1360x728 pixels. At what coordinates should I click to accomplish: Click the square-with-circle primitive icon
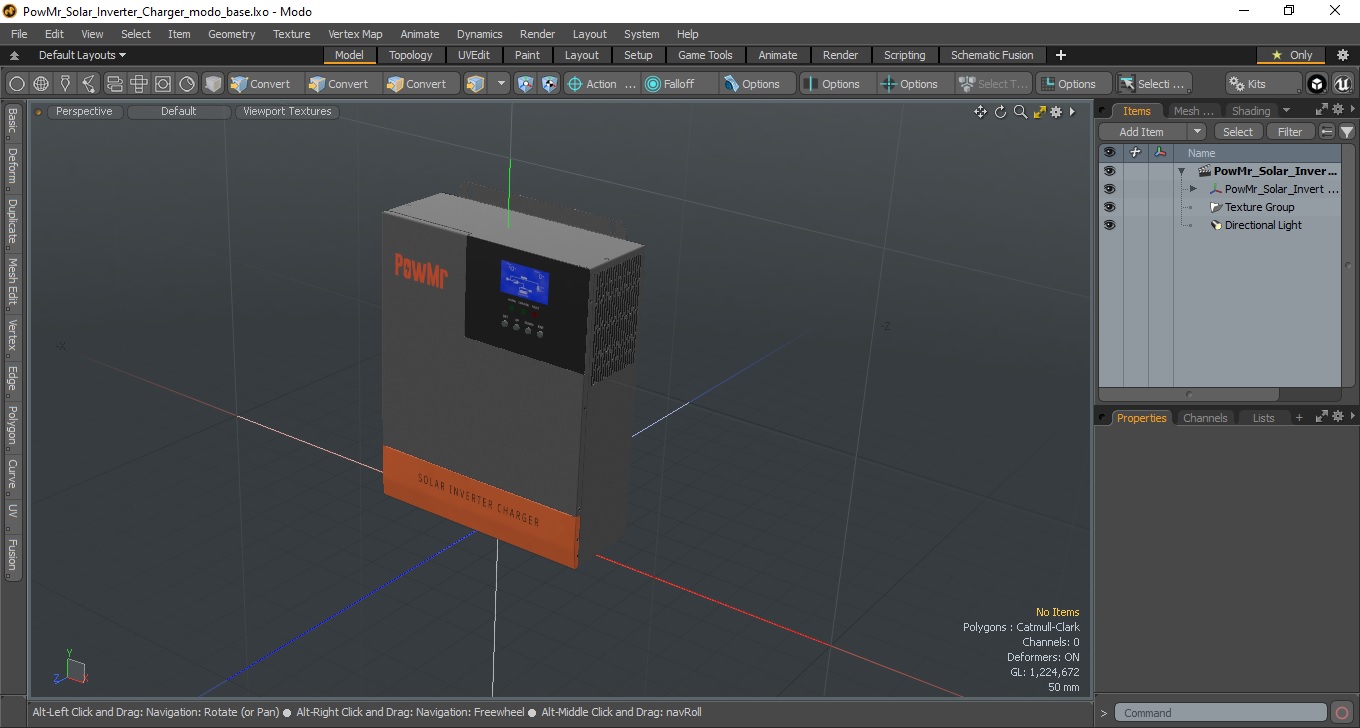[163, 84]
